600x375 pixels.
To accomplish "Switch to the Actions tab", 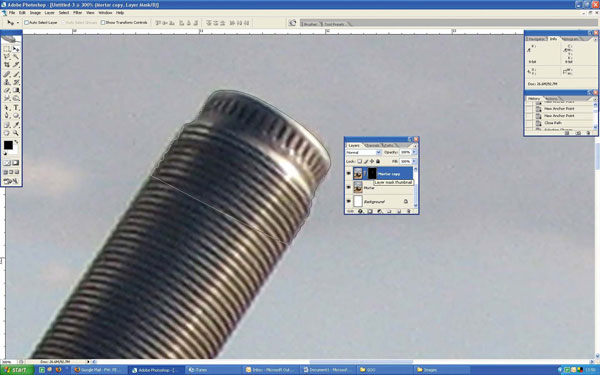I will [x=551, y=99].
